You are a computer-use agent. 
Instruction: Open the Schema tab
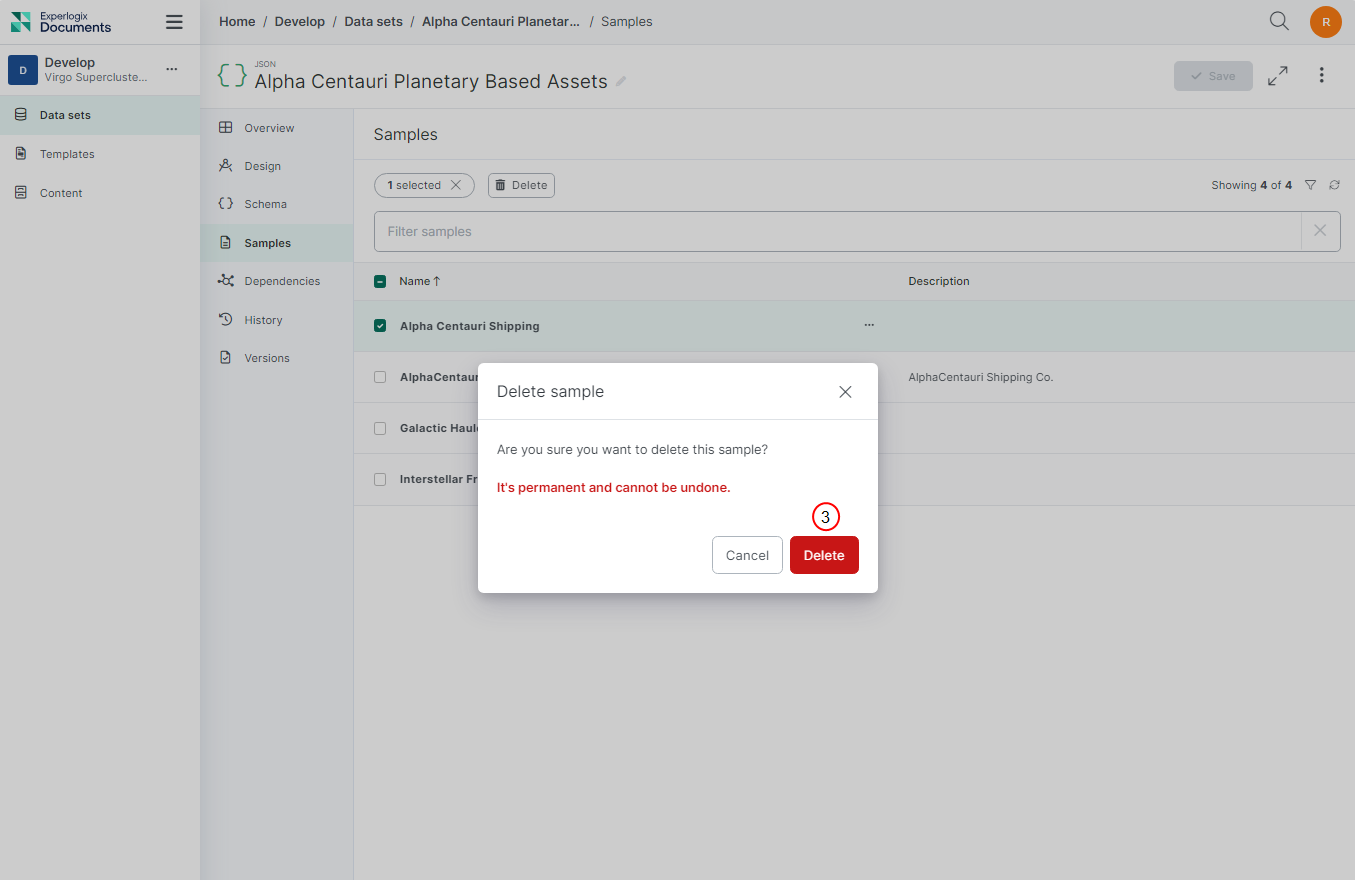coord(265,204)
